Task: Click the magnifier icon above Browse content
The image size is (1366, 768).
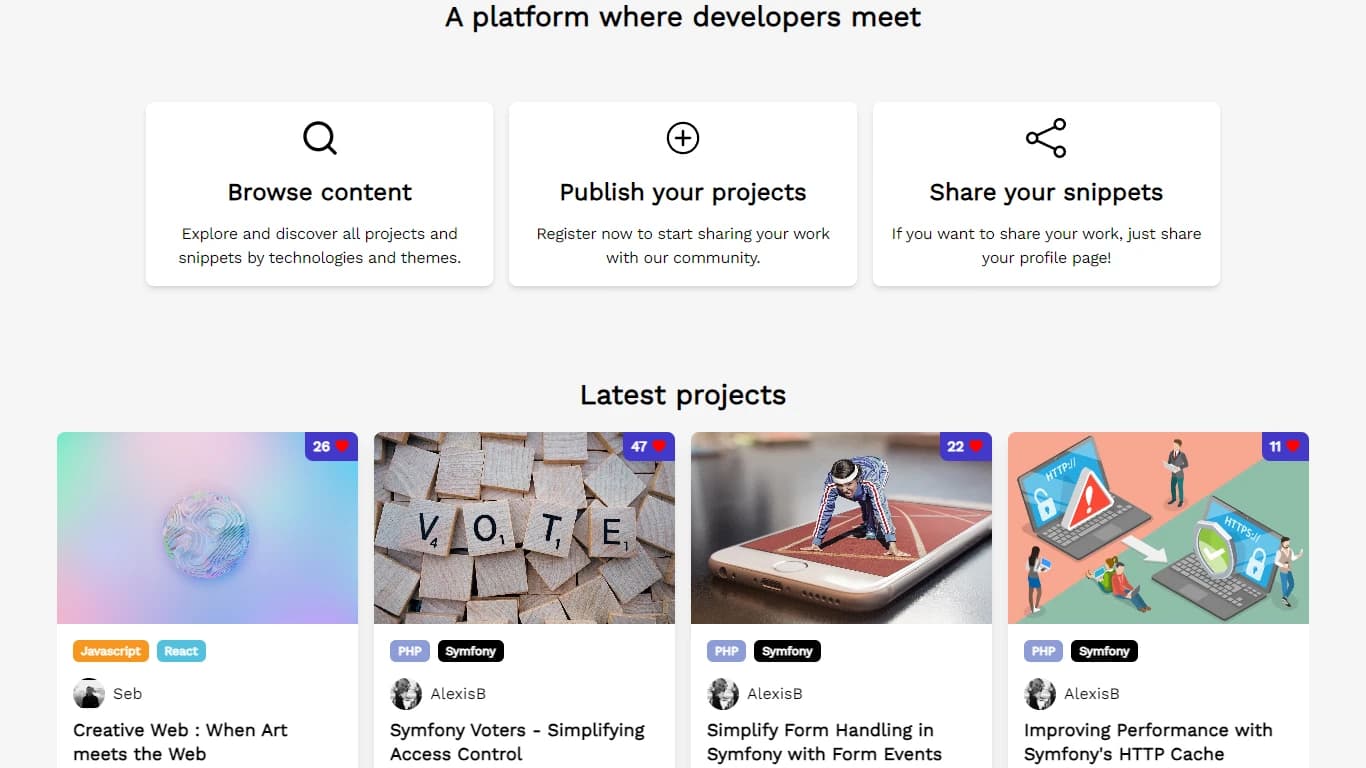Action: pyautogui.click(x=320, y=138)
